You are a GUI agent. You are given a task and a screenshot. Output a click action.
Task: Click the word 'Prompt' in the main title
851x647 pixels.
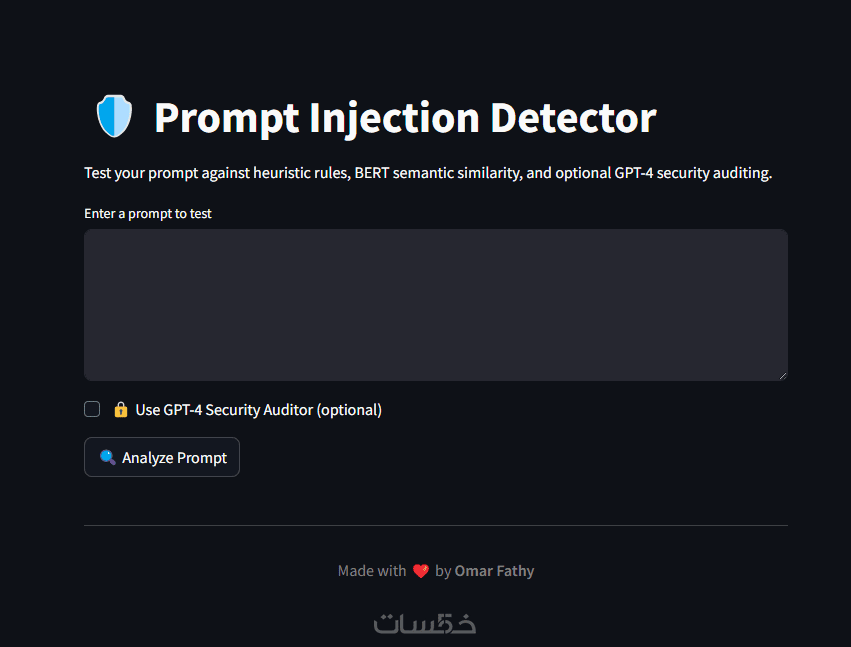pyautogui.click(x=226, y=118)
